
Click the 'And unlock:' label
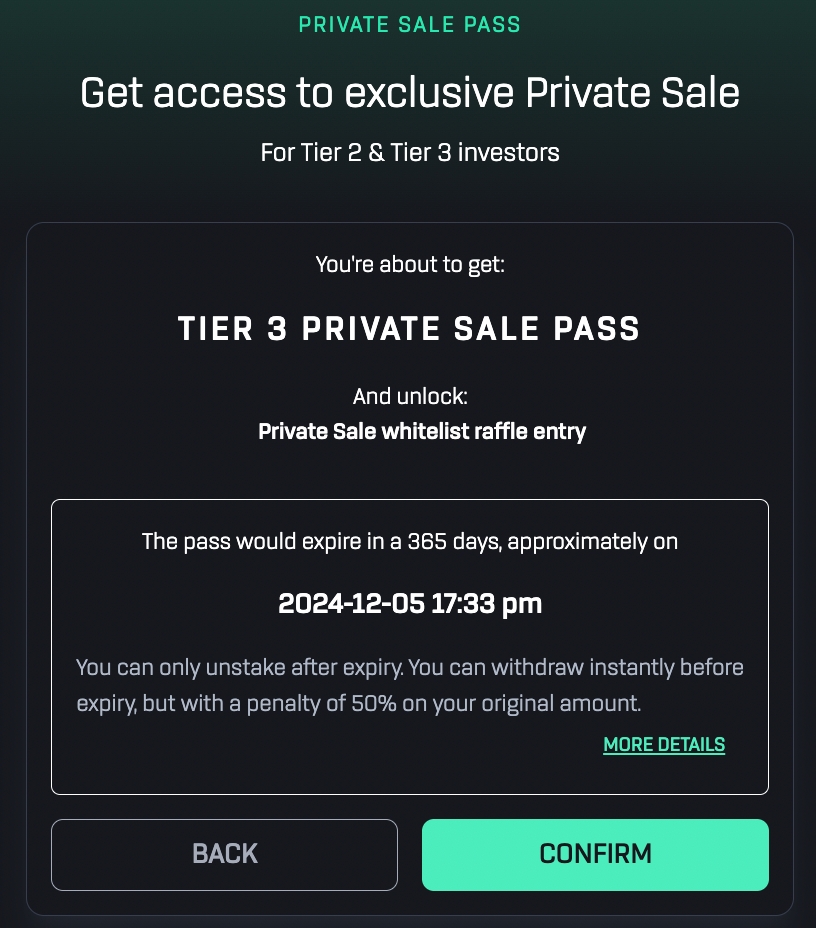(x=410, y=396)
